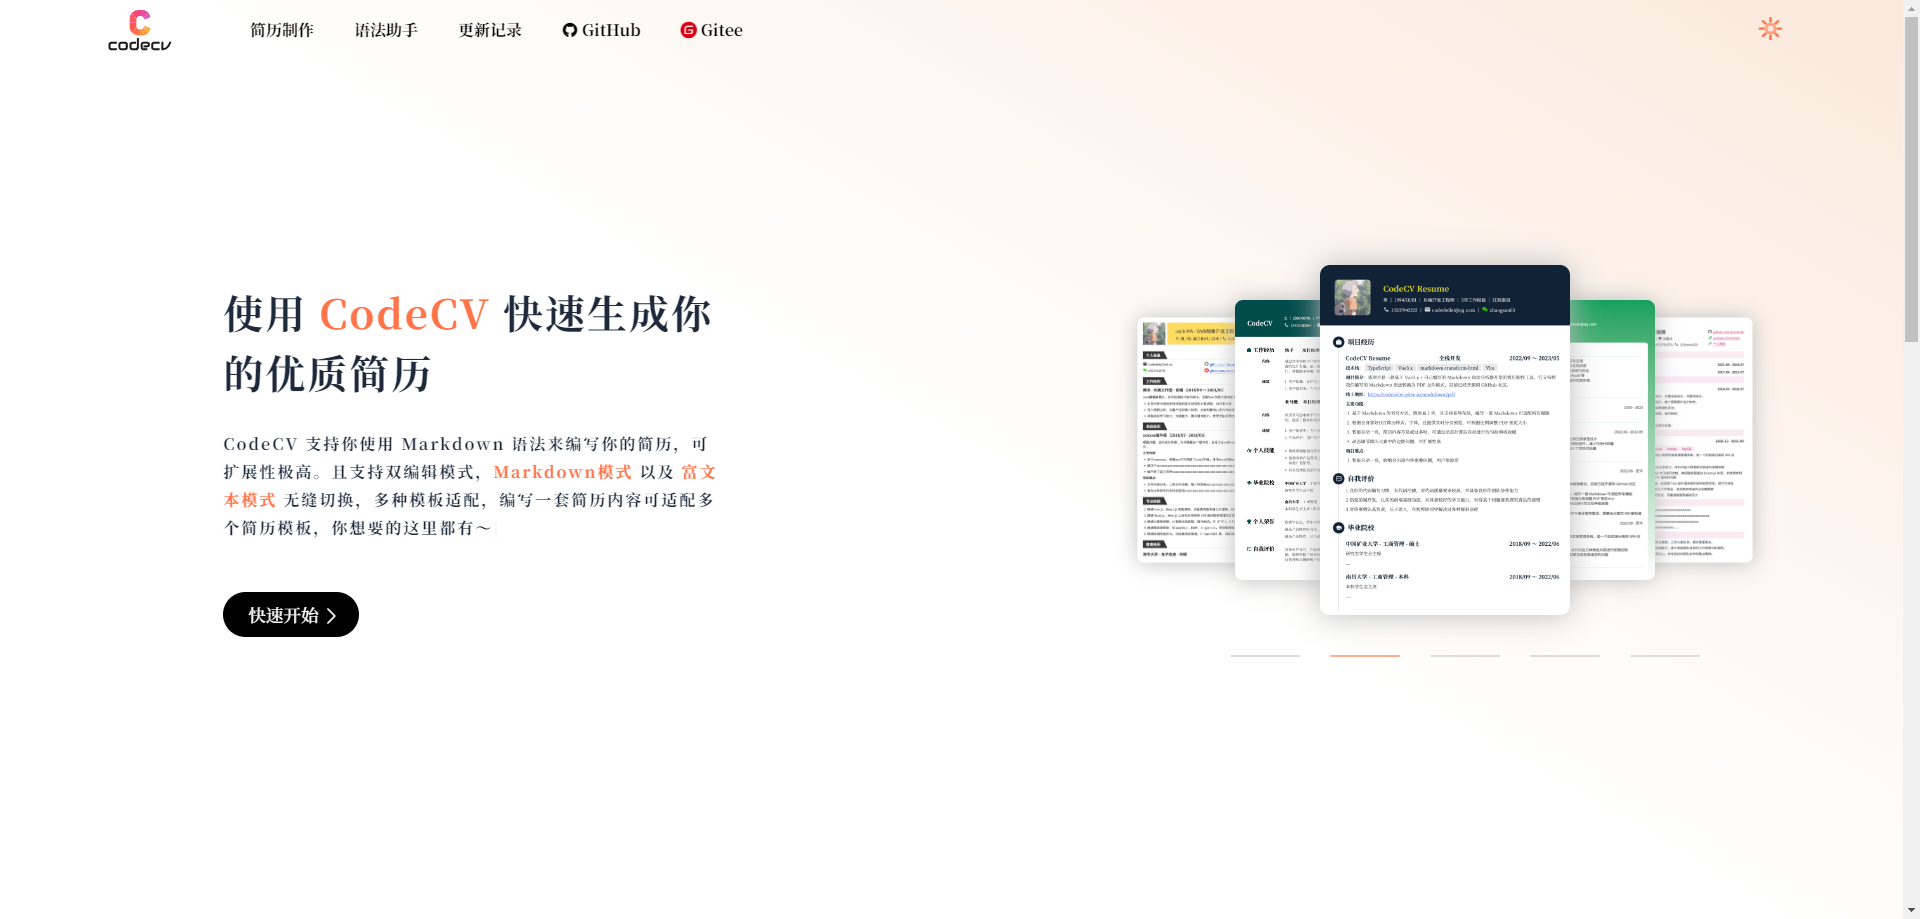Go to the fourth carousel slide indicator
The height and width of the screenshot is (919, 1920).
coord(1565,656)
